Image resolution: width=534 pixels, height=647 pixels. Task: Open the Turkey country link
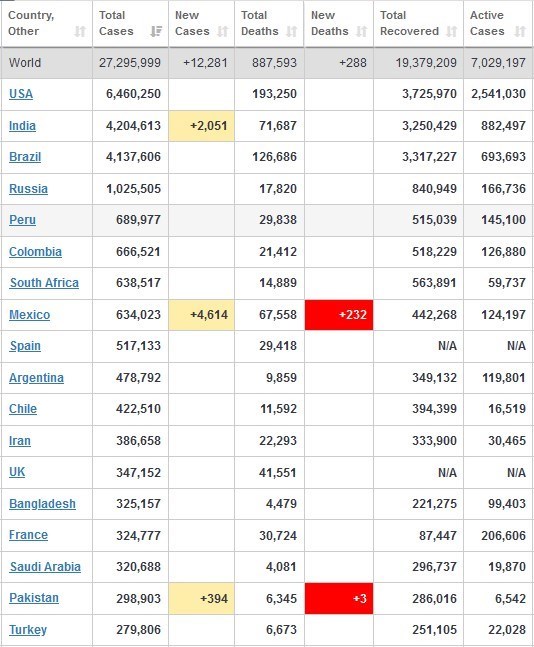[x=28, y=630]
